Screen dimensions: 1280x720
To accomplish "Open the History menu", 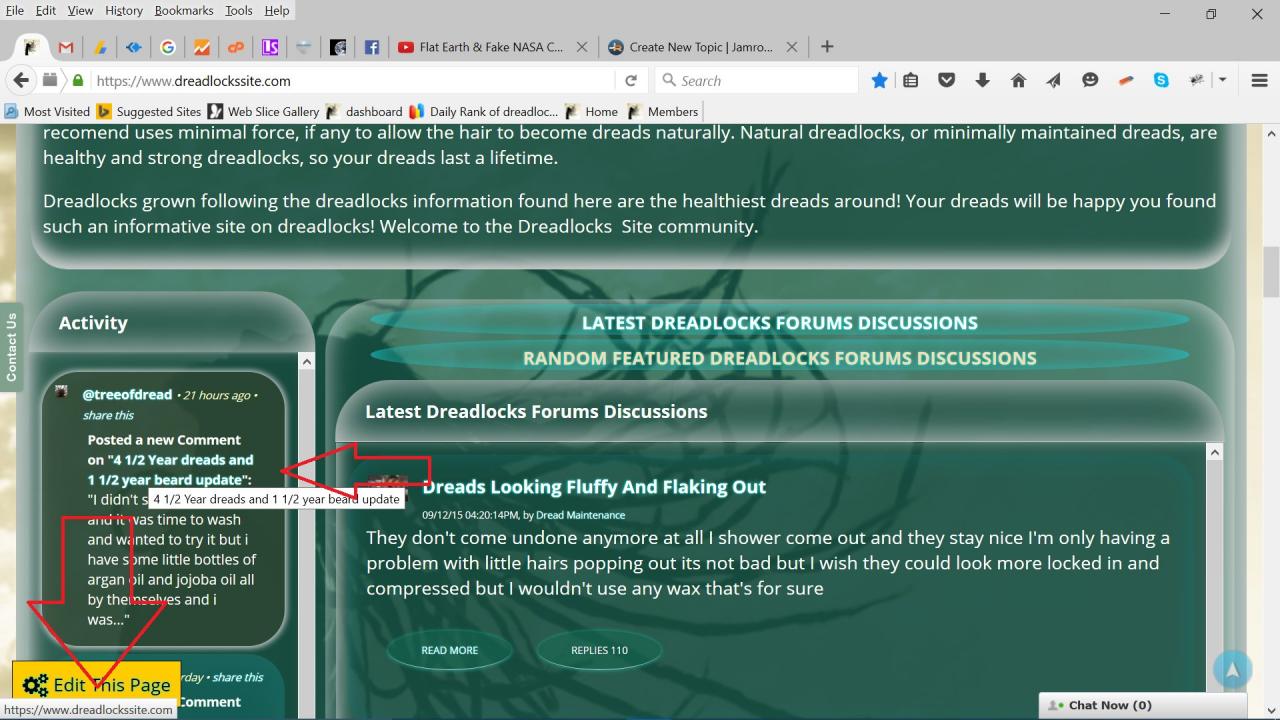I will click(124, 11).
